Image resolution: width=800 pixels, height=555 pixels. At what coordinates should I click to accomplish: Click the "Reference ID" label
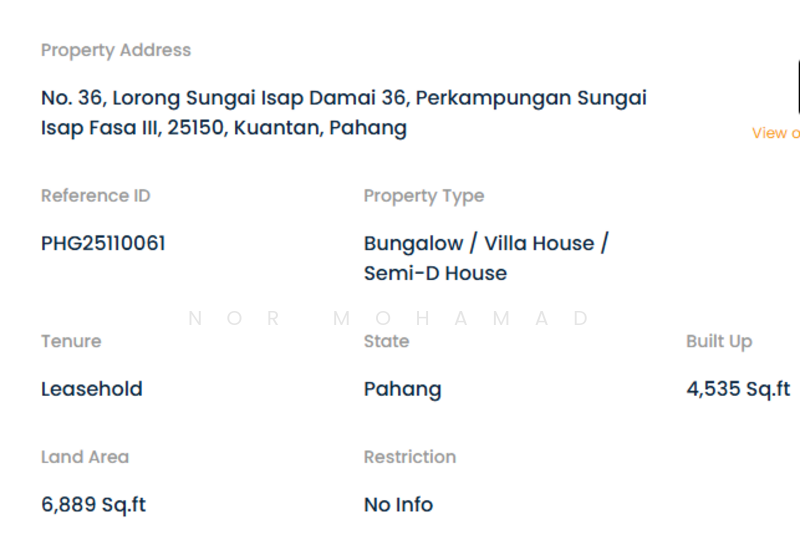pyautogui.click(x=96, y=196)
